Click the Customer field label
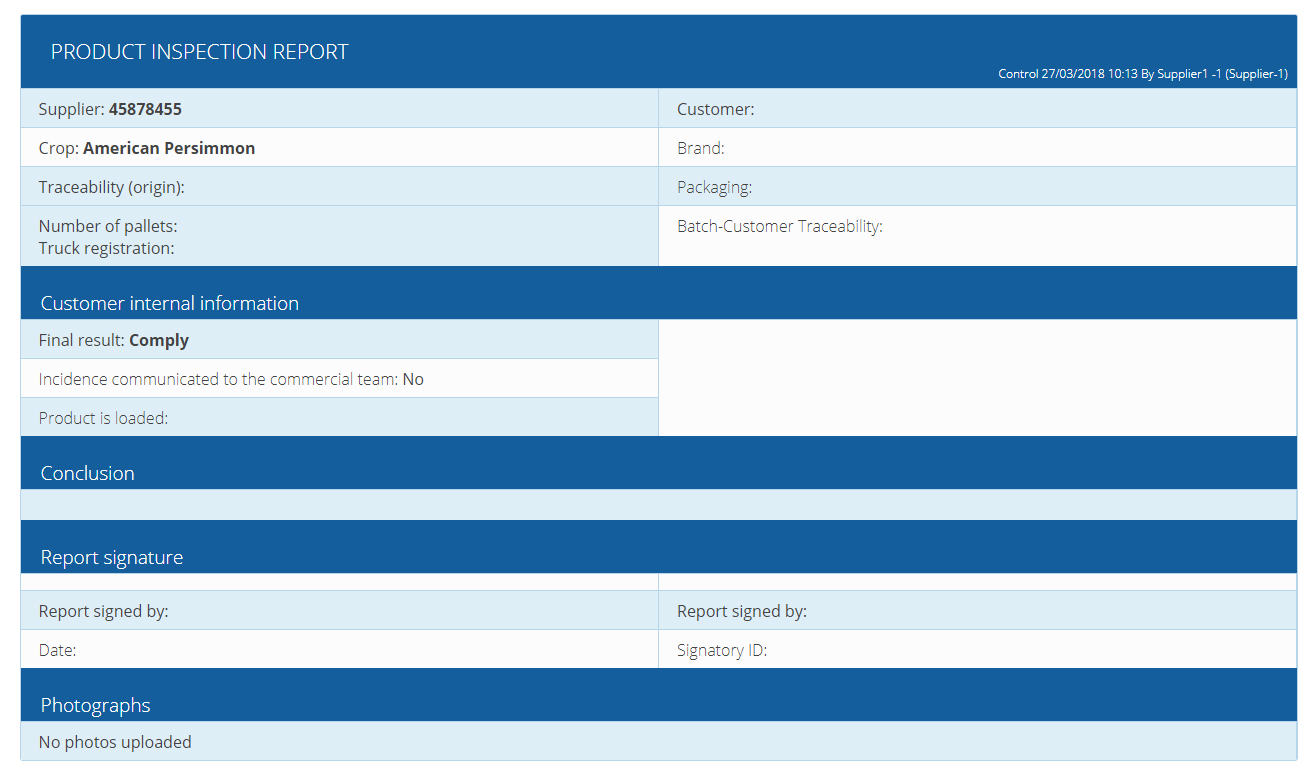1312x774 pixels. click(716, 109)
